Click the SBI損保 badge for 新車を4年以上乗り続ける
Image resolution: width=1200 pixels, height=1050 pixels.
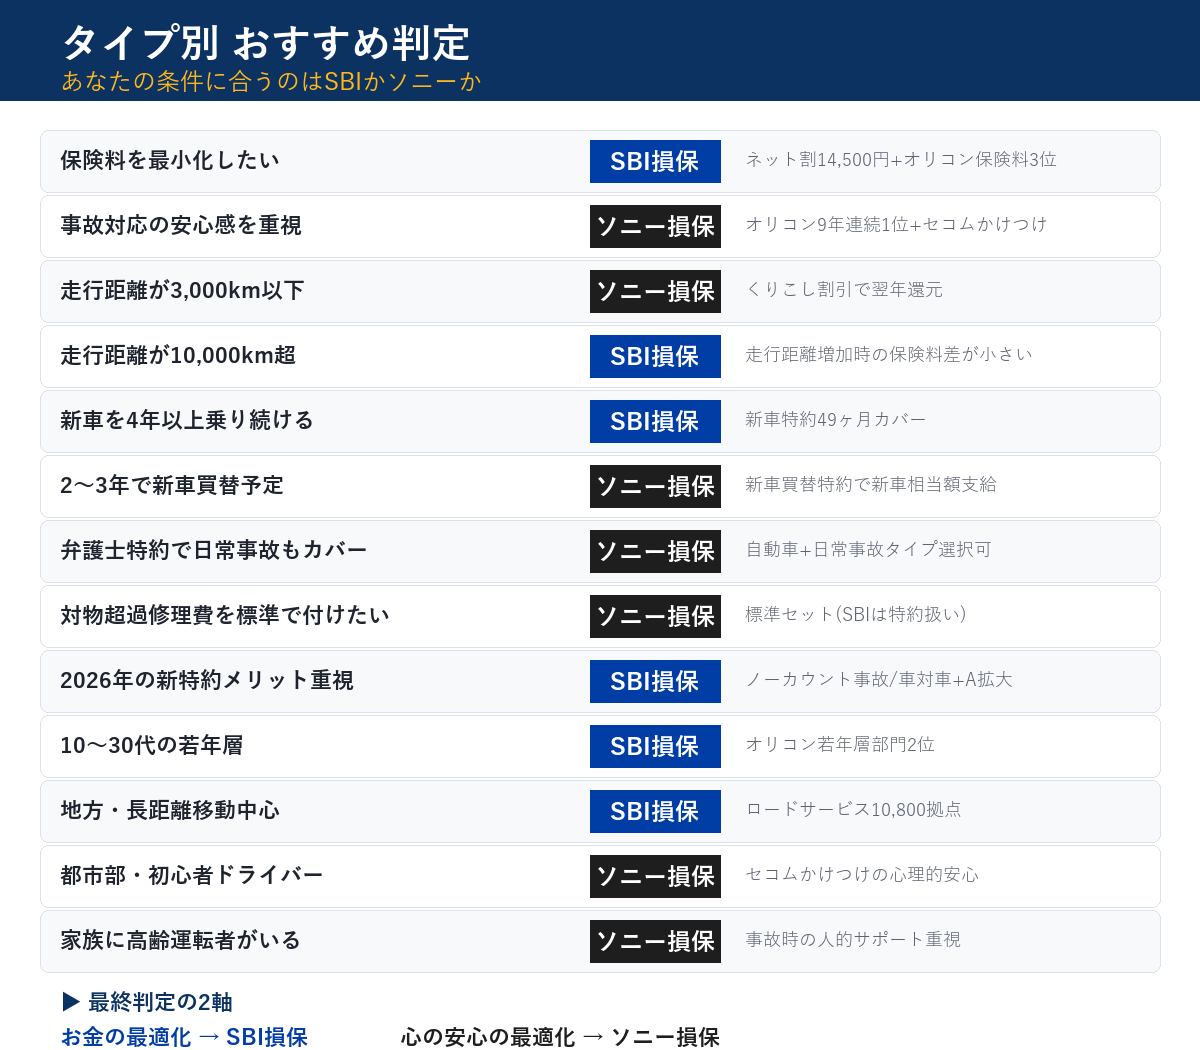point(655,421)
